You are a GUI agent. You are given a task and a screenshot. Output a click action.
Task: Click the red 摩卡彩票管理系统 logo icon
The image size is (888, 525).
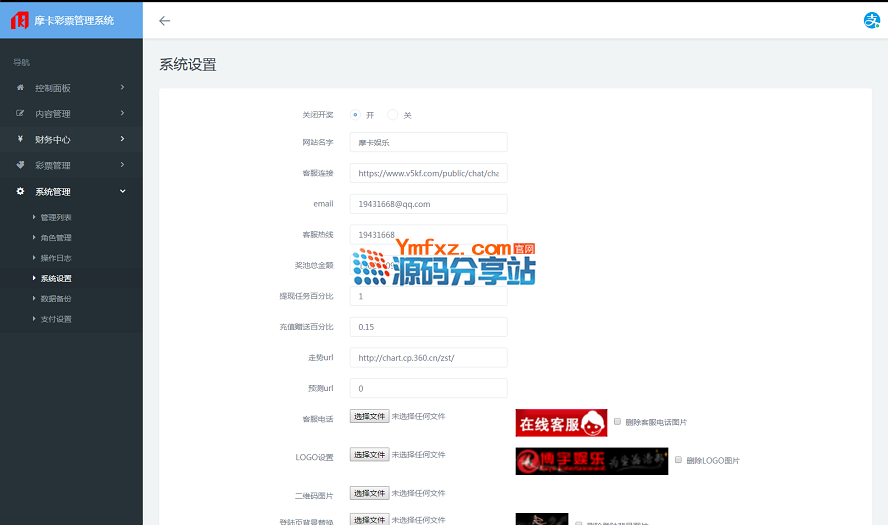pos(20,20)
